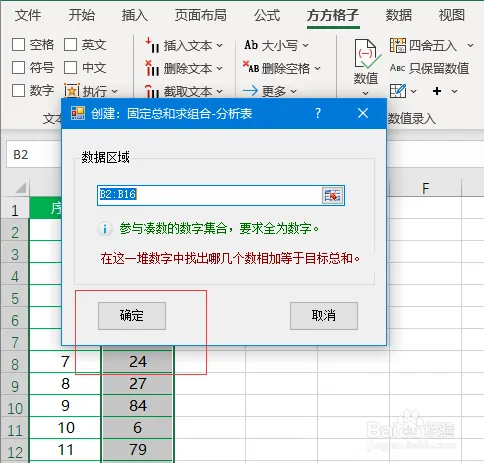
Task: Check the 数字 checkbox
Action: pos(18,90)
